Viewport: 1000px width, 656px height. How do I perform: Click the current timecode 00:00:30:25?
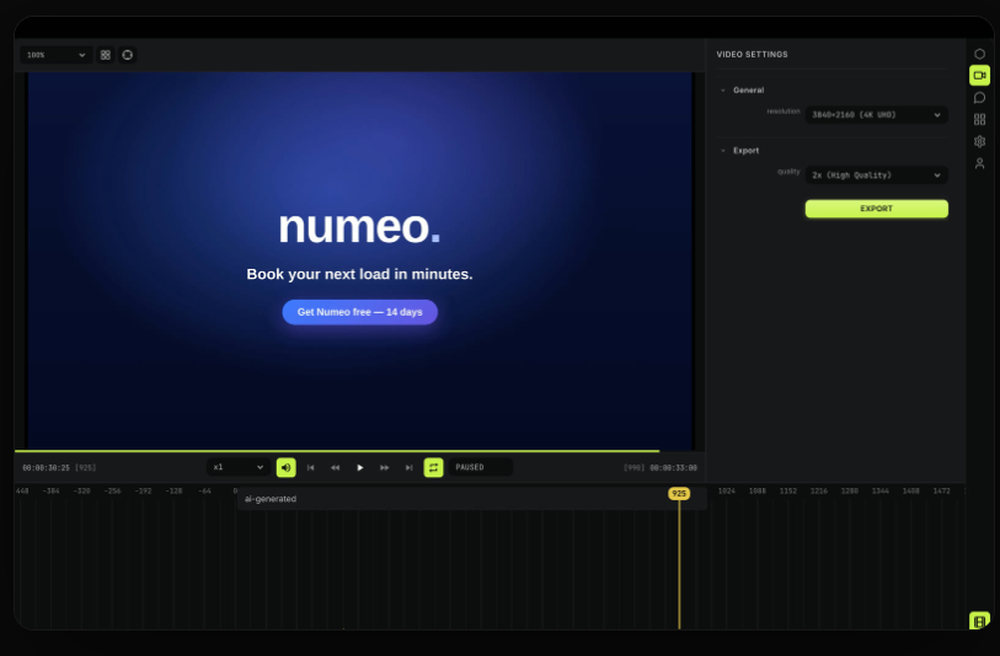(x=46, y=468)
